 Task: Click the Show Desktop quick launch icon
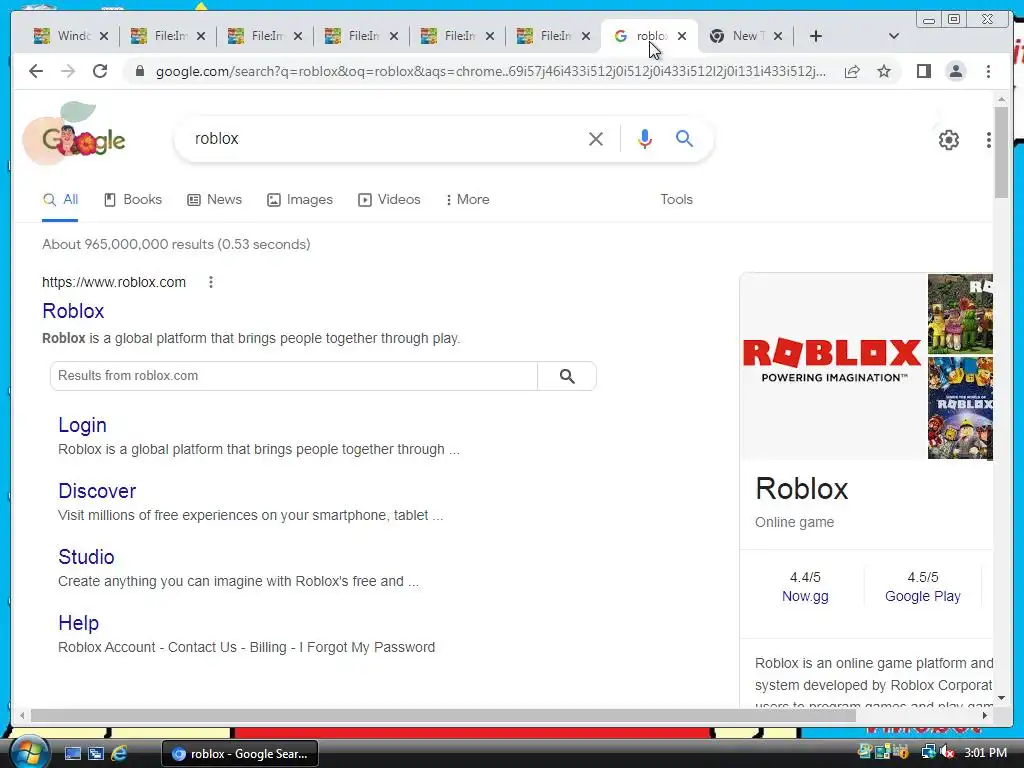coord(72,754)
